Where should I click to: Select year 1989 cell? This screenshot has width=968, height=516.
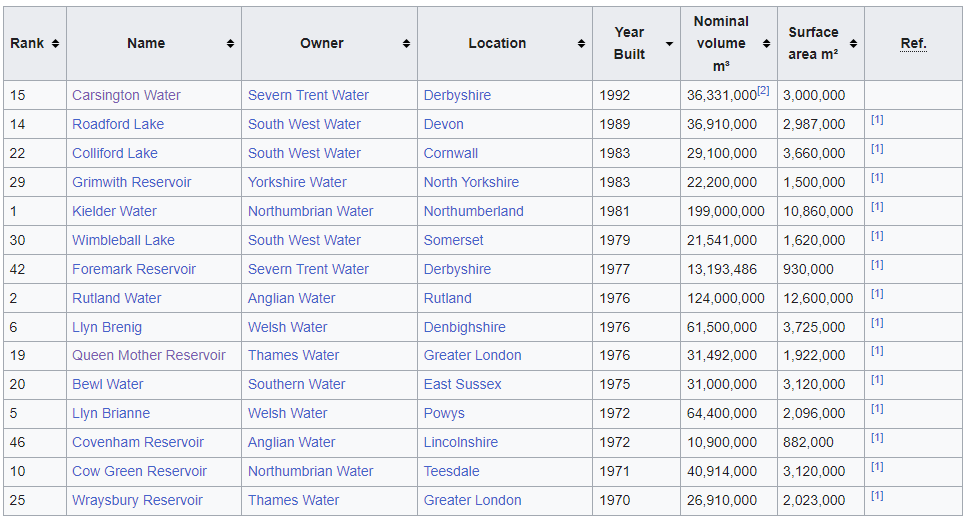[x=636, y=124]
